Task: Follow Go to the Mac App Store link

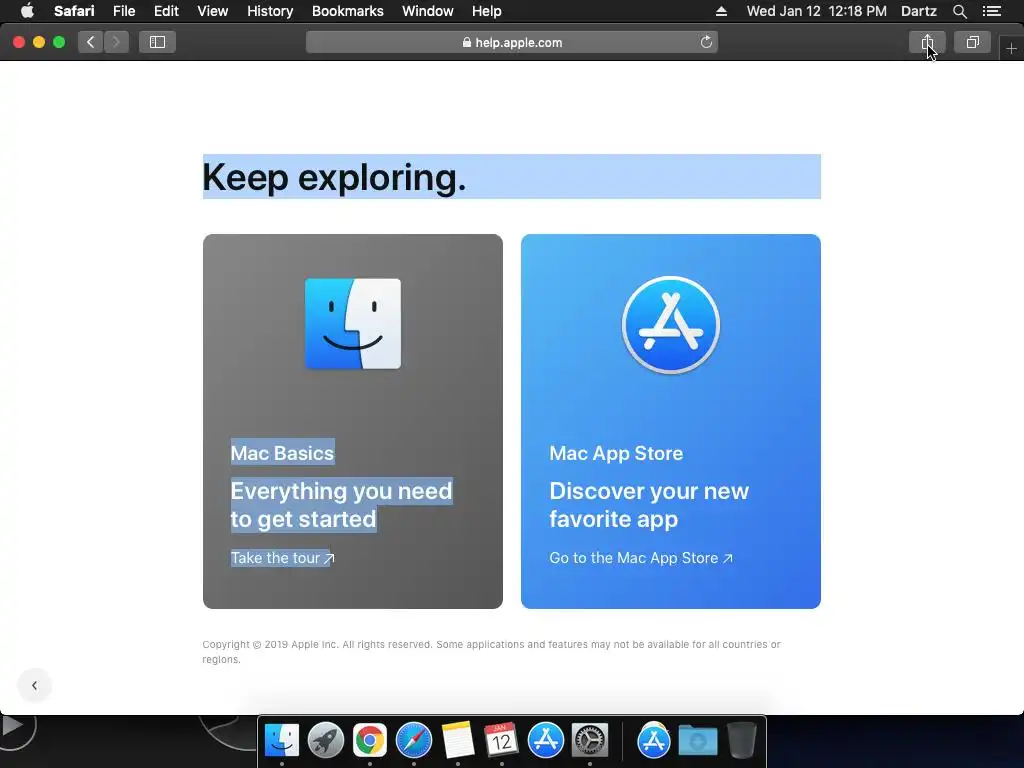Action: point(641,558)
